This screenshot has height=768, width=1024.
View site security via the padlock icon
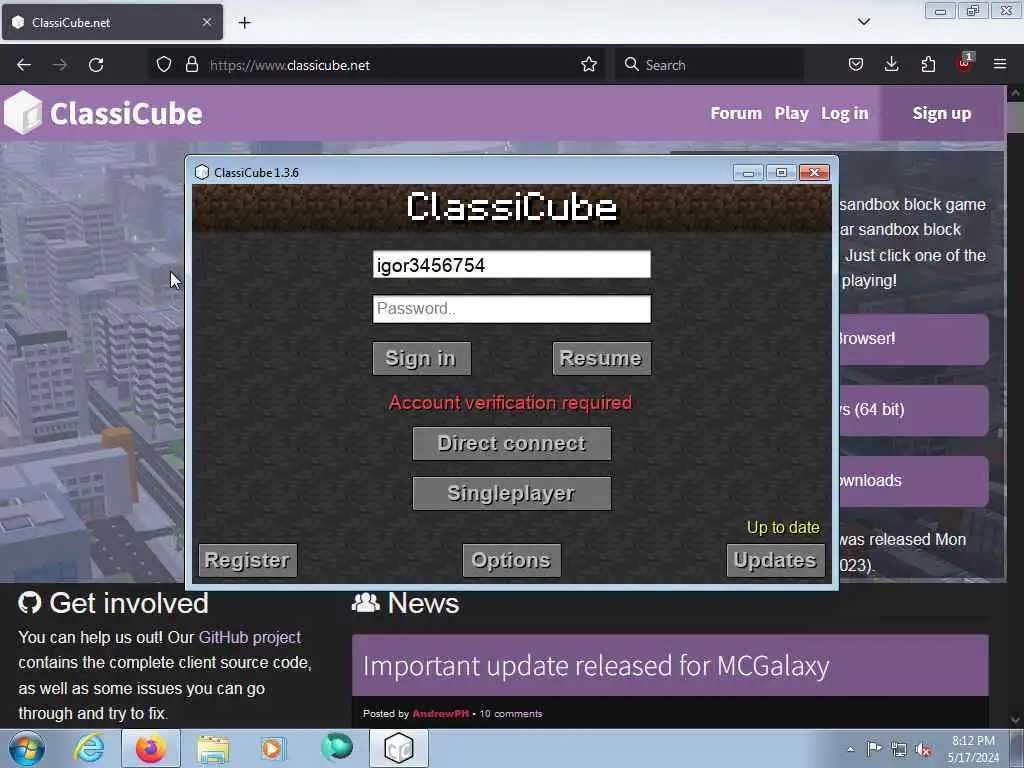[192, 65]
